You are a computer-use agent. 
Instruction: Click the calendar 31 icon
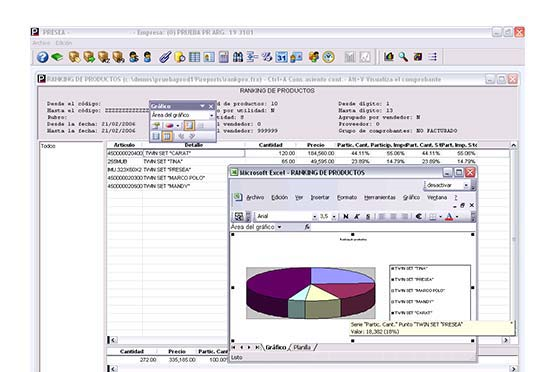pyautogui.click(x=281, y=57)
